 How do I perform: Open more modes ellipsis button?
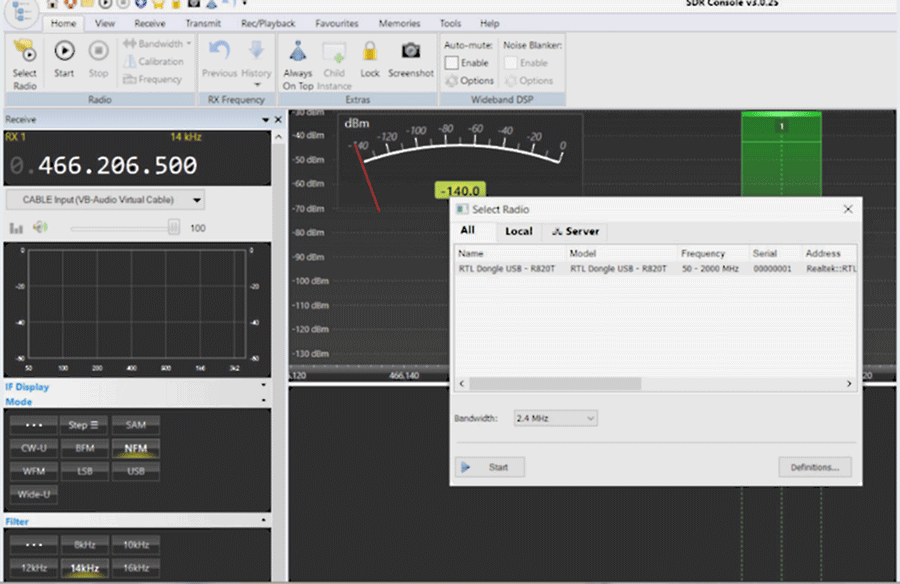click(34, 425)
